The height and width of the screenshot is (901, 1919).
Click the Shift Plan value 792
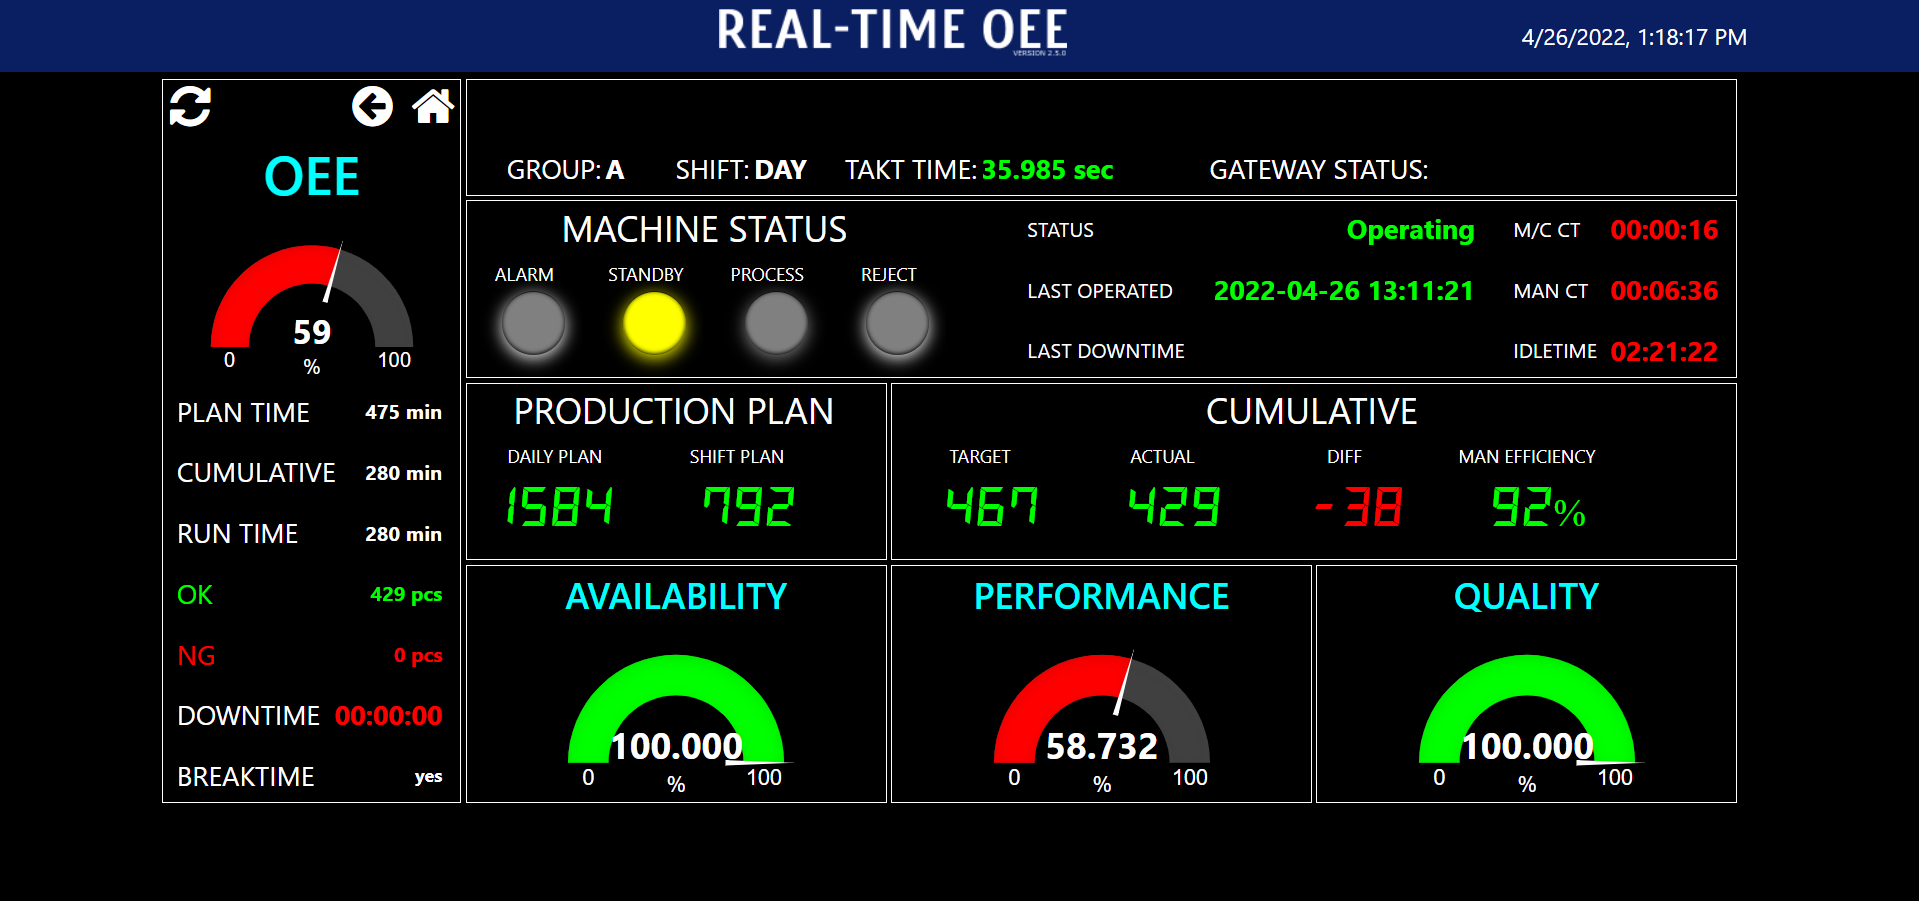[748, 506]
